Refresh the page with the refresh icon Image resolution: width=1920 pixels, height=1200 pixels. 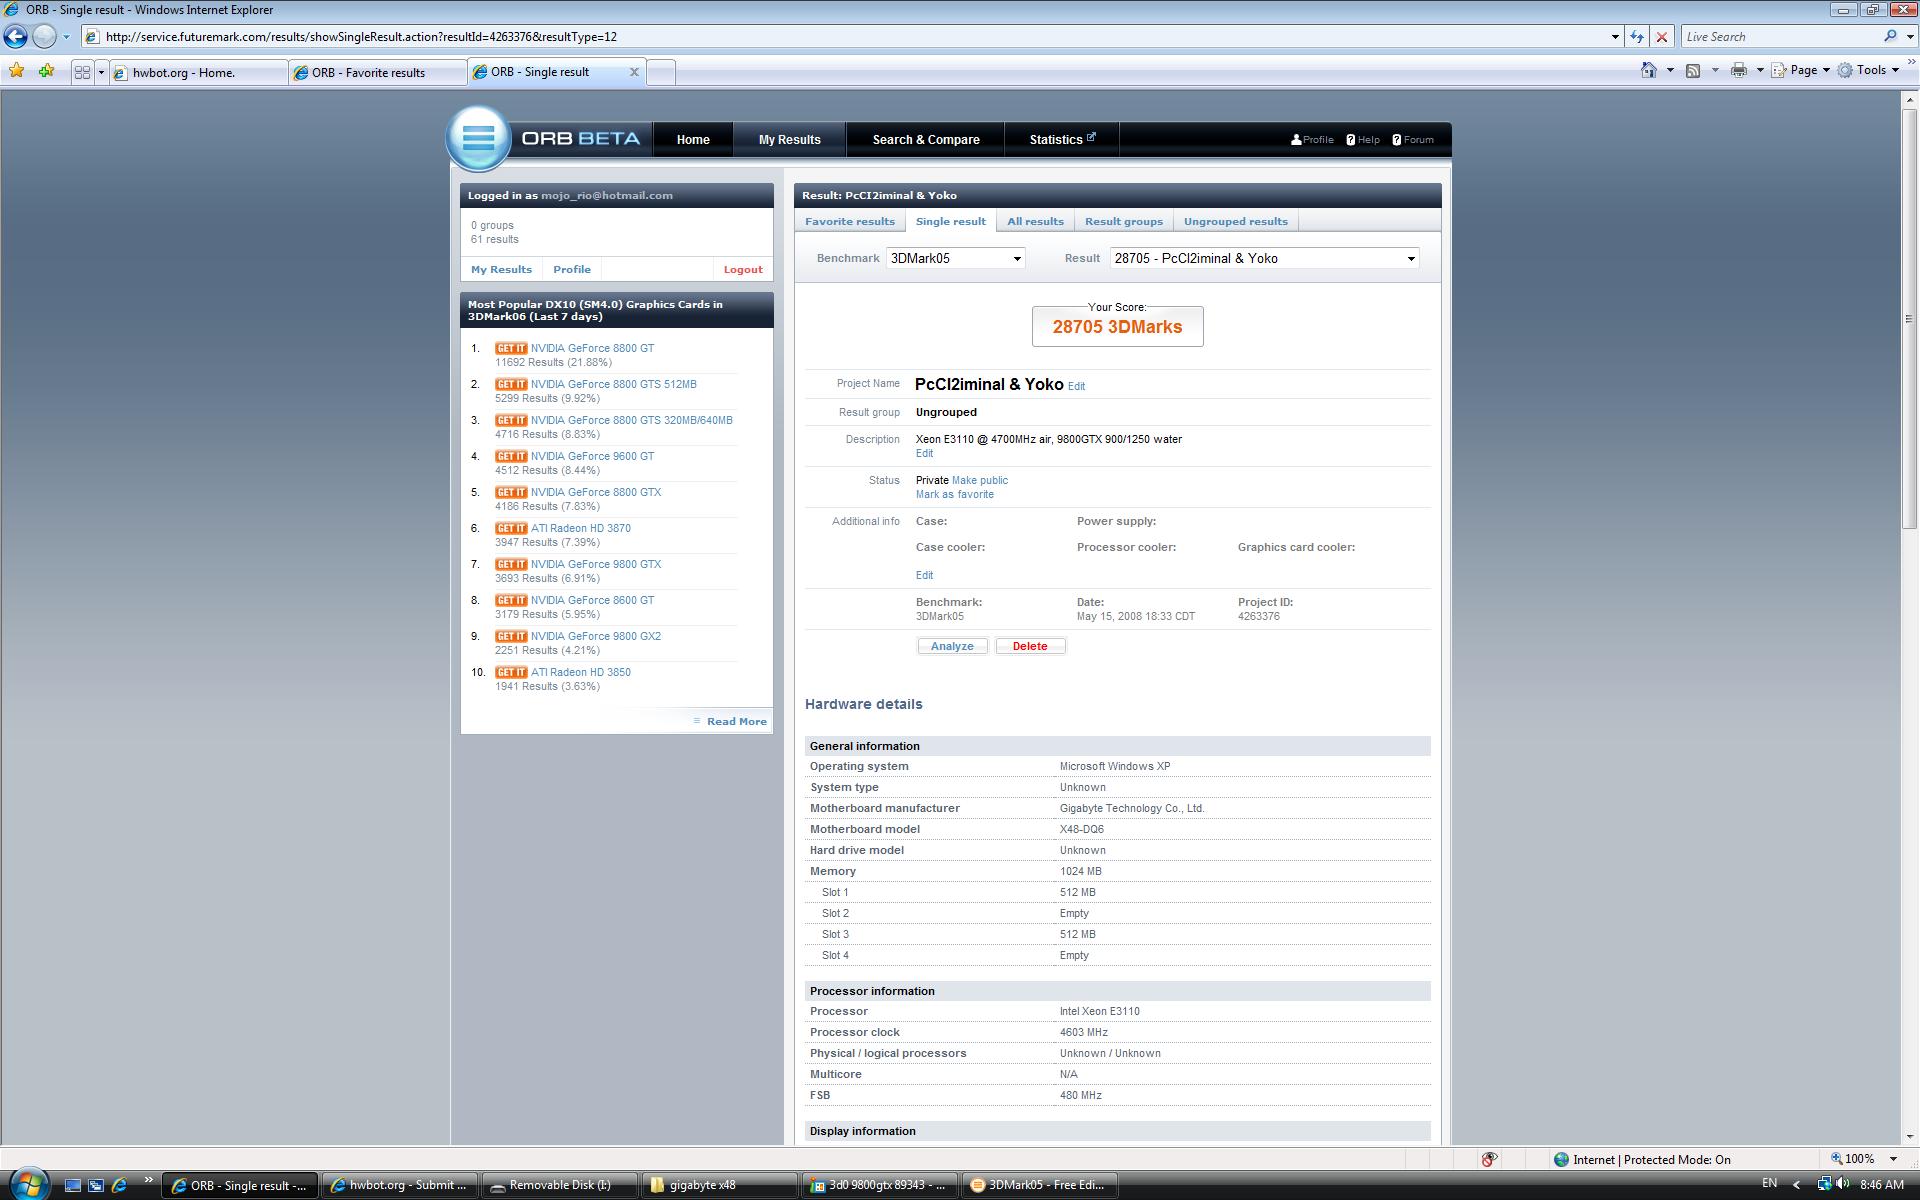(x=1637, y=36)
